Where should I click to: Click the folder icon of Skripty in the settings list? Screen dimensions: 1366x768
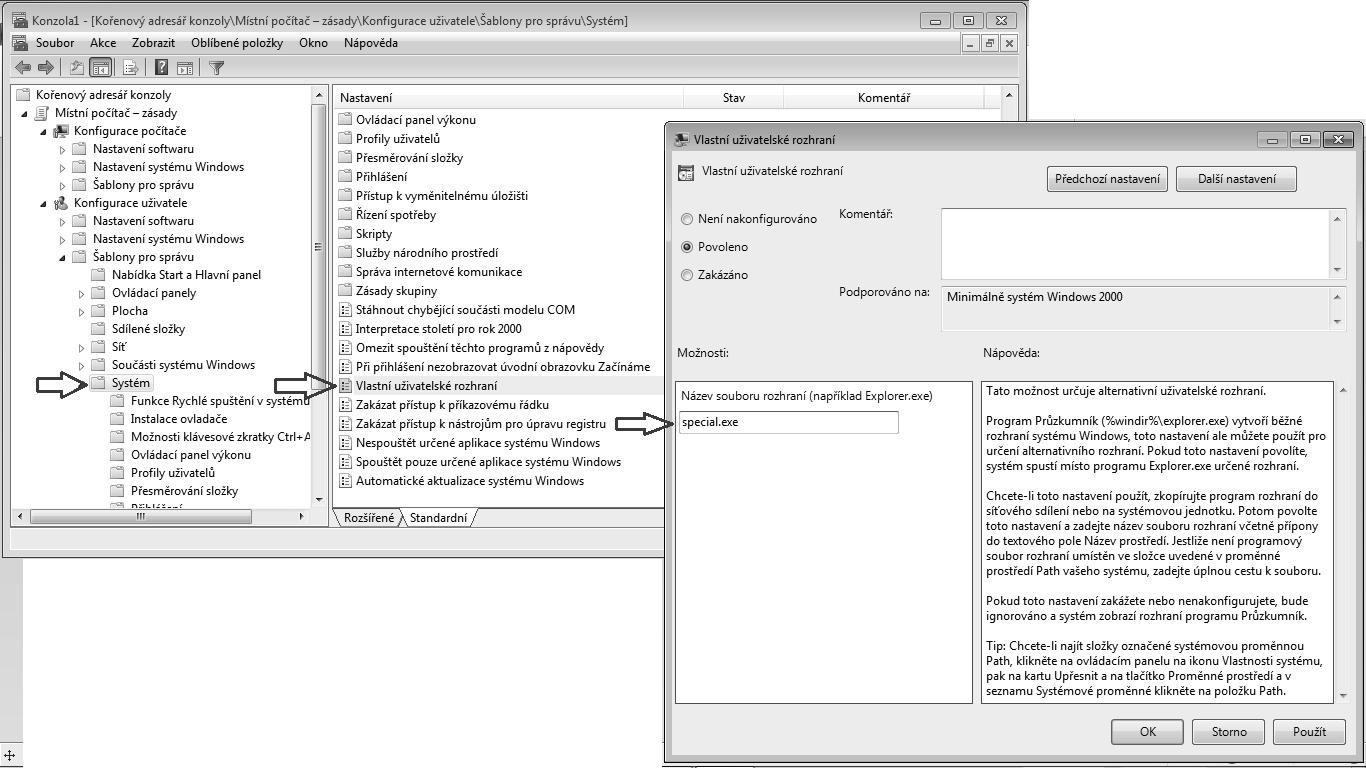(x=346, y=234)
